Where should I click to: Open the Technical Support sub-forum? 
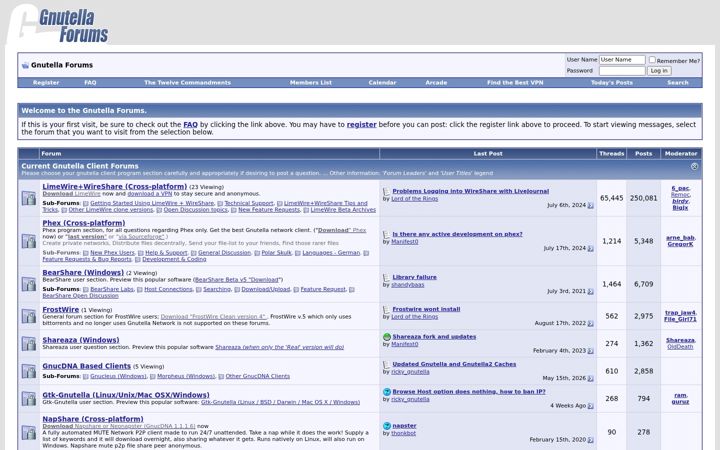(x=248, y=203)
